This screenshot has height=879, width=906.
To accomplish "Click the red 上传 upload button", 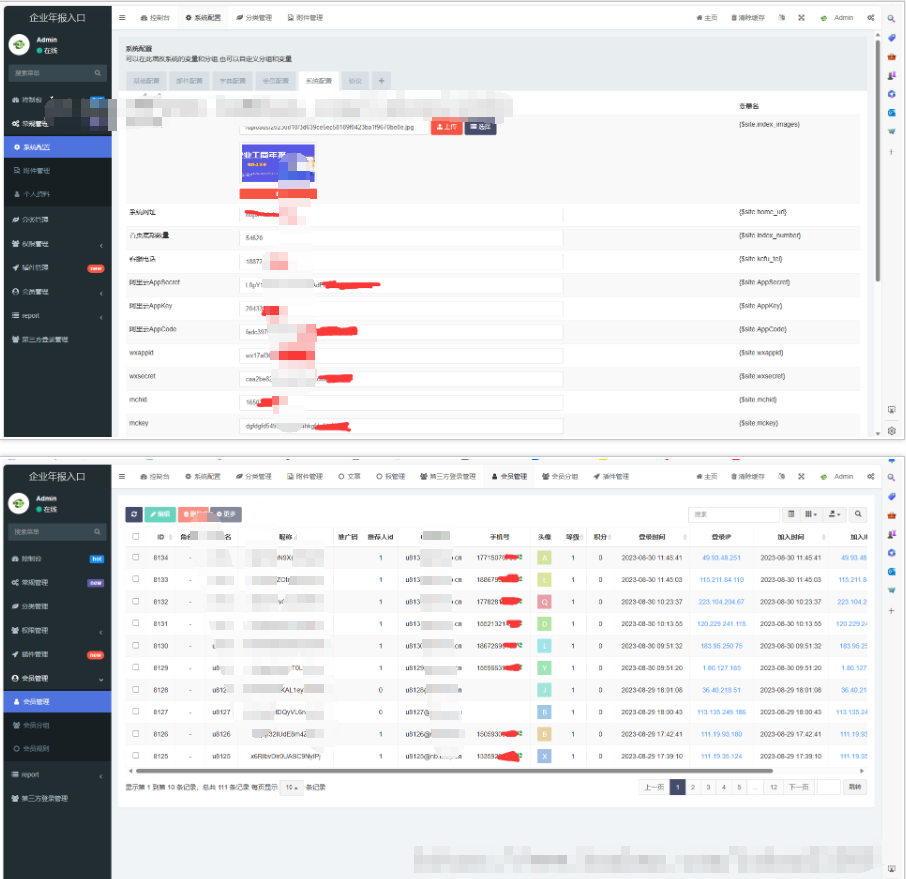I will coord(446,127).
